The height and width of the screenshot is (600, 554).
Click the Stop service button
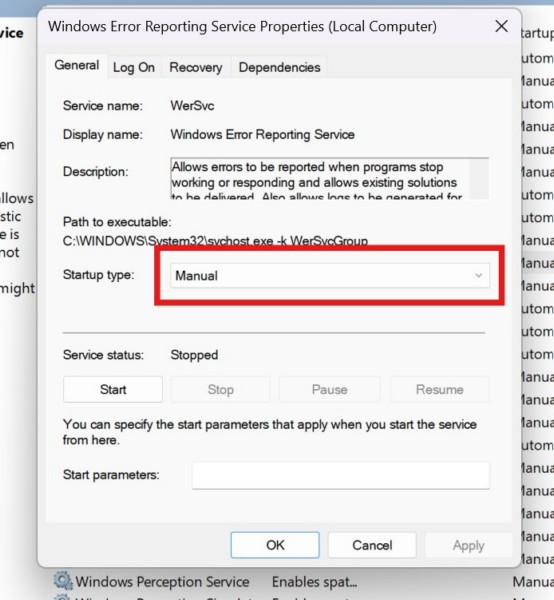point(220,390)
